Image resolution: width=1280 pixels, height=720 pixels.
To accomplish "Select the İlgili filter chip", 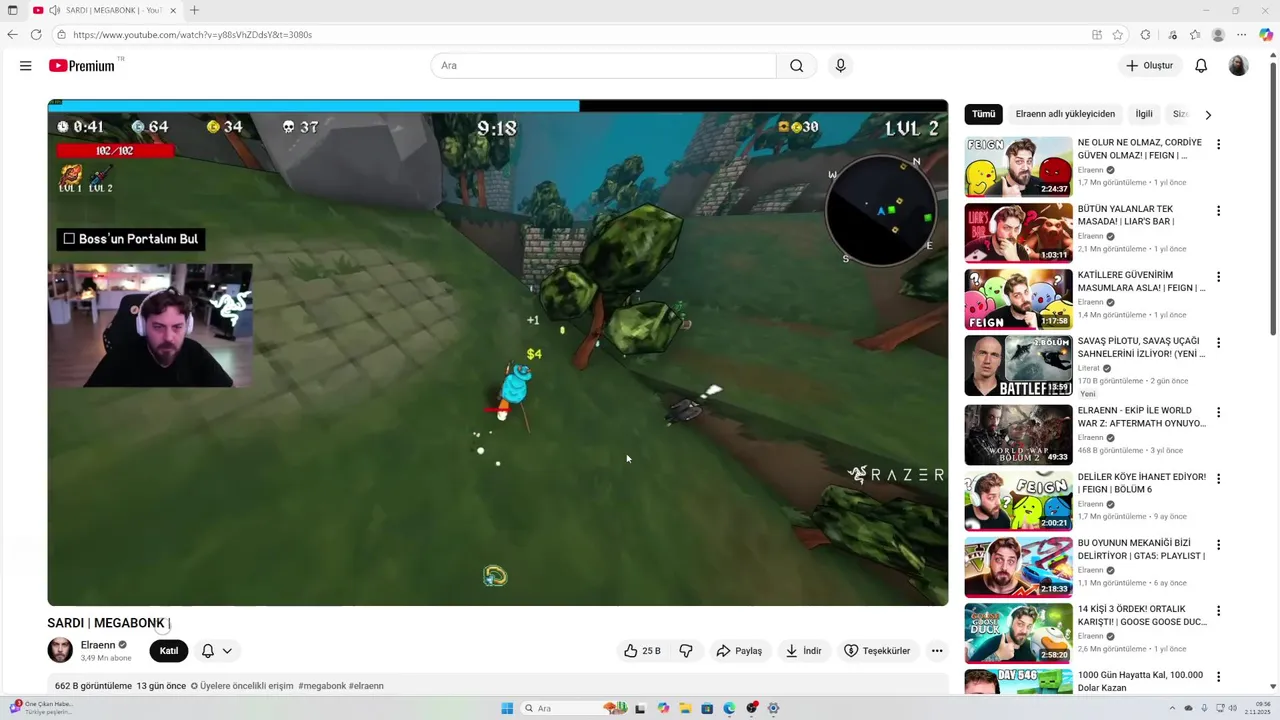I will pos(1144,114).
